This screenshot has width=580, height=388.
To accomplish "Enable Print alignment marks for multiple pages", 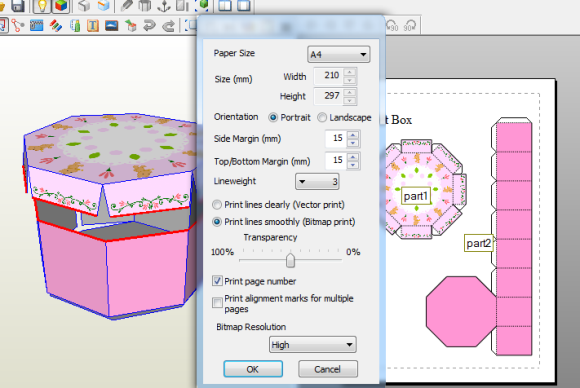I will (x=218, y=303).
